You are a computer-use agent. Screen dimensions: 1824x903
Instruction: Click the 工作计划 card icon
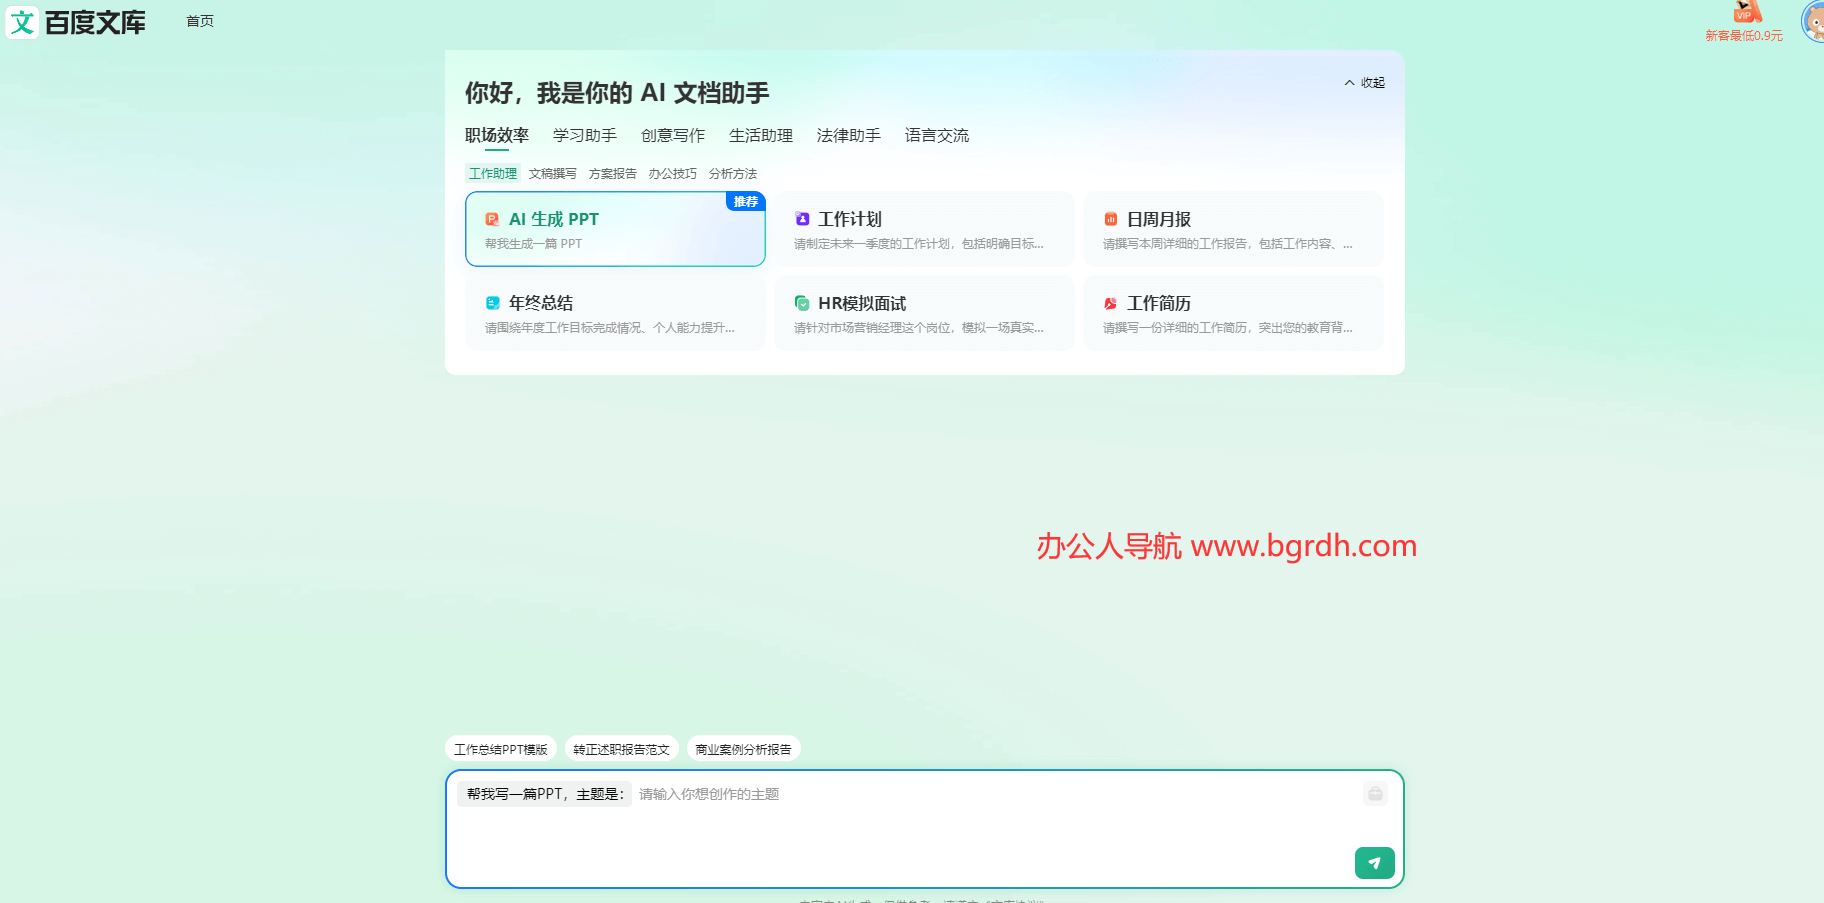click(802, 219)
